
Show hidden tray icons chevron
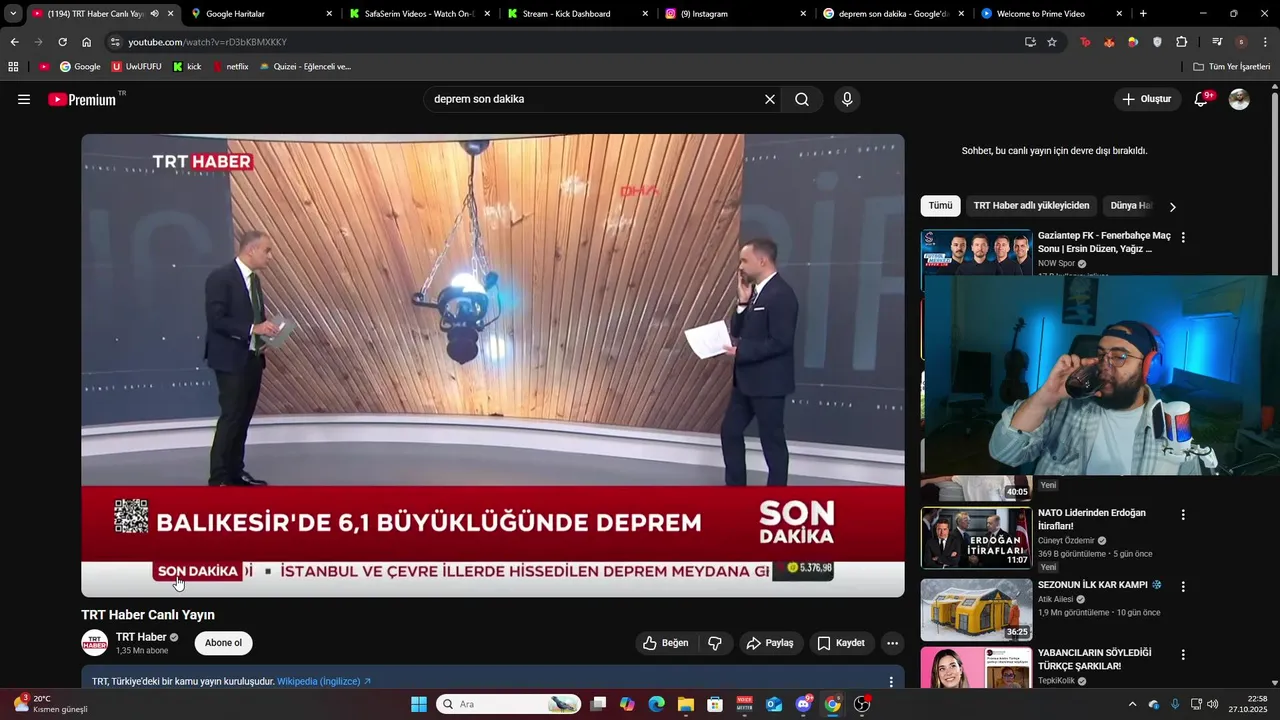[x=1132, y=704]
